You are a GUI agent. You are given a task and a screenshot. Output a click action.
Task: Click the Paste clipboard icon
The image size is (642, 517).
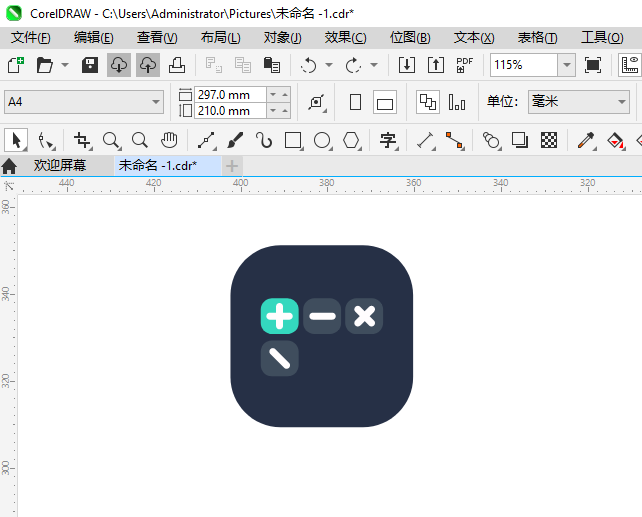click(272, 65)
